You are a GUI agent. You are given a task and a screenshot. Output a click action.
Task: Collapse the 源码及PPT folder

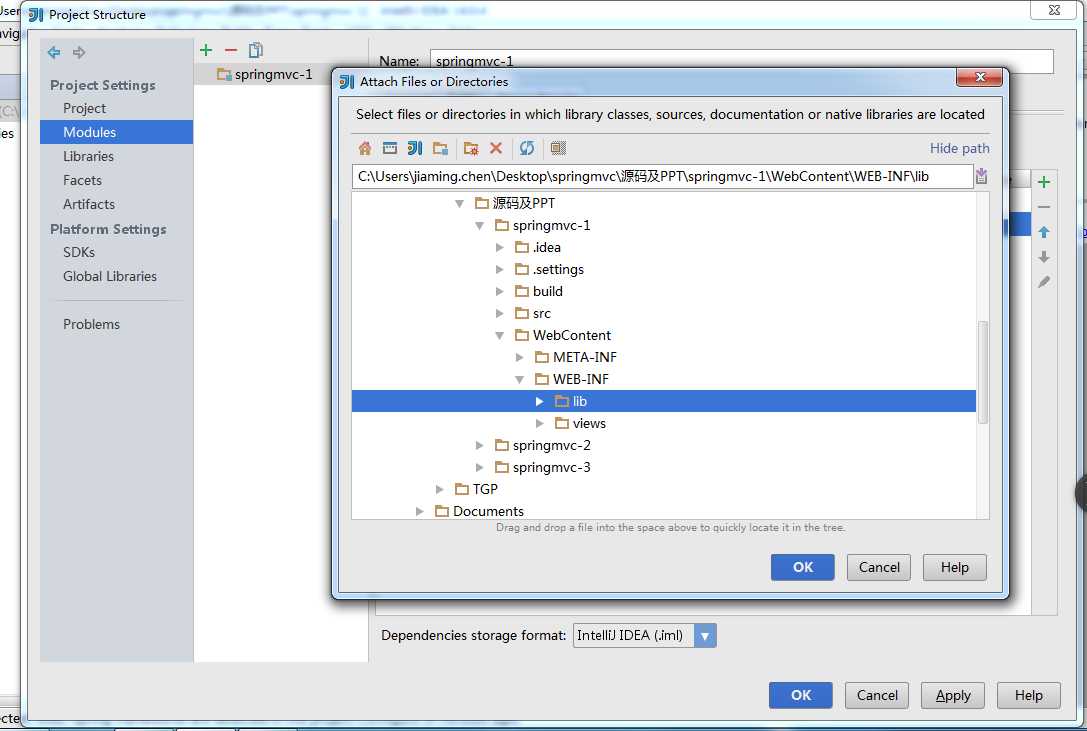coord(459,203)
